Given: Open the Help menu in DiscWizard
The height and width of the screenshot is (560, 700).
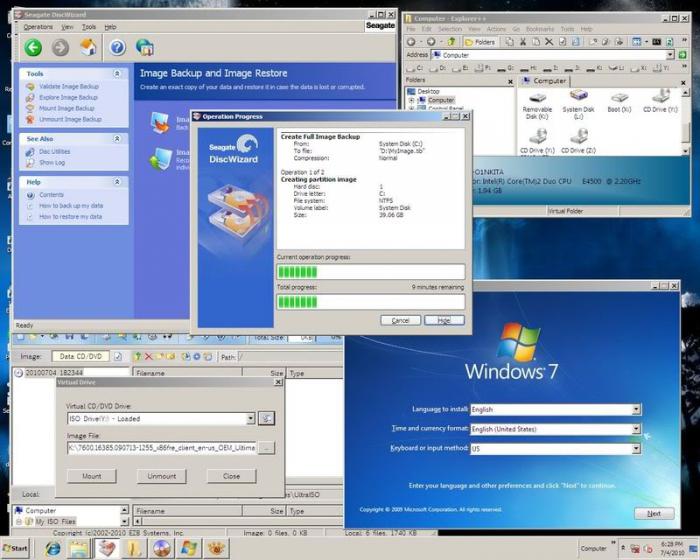Looking at the screenshot, I should point(110,27).
